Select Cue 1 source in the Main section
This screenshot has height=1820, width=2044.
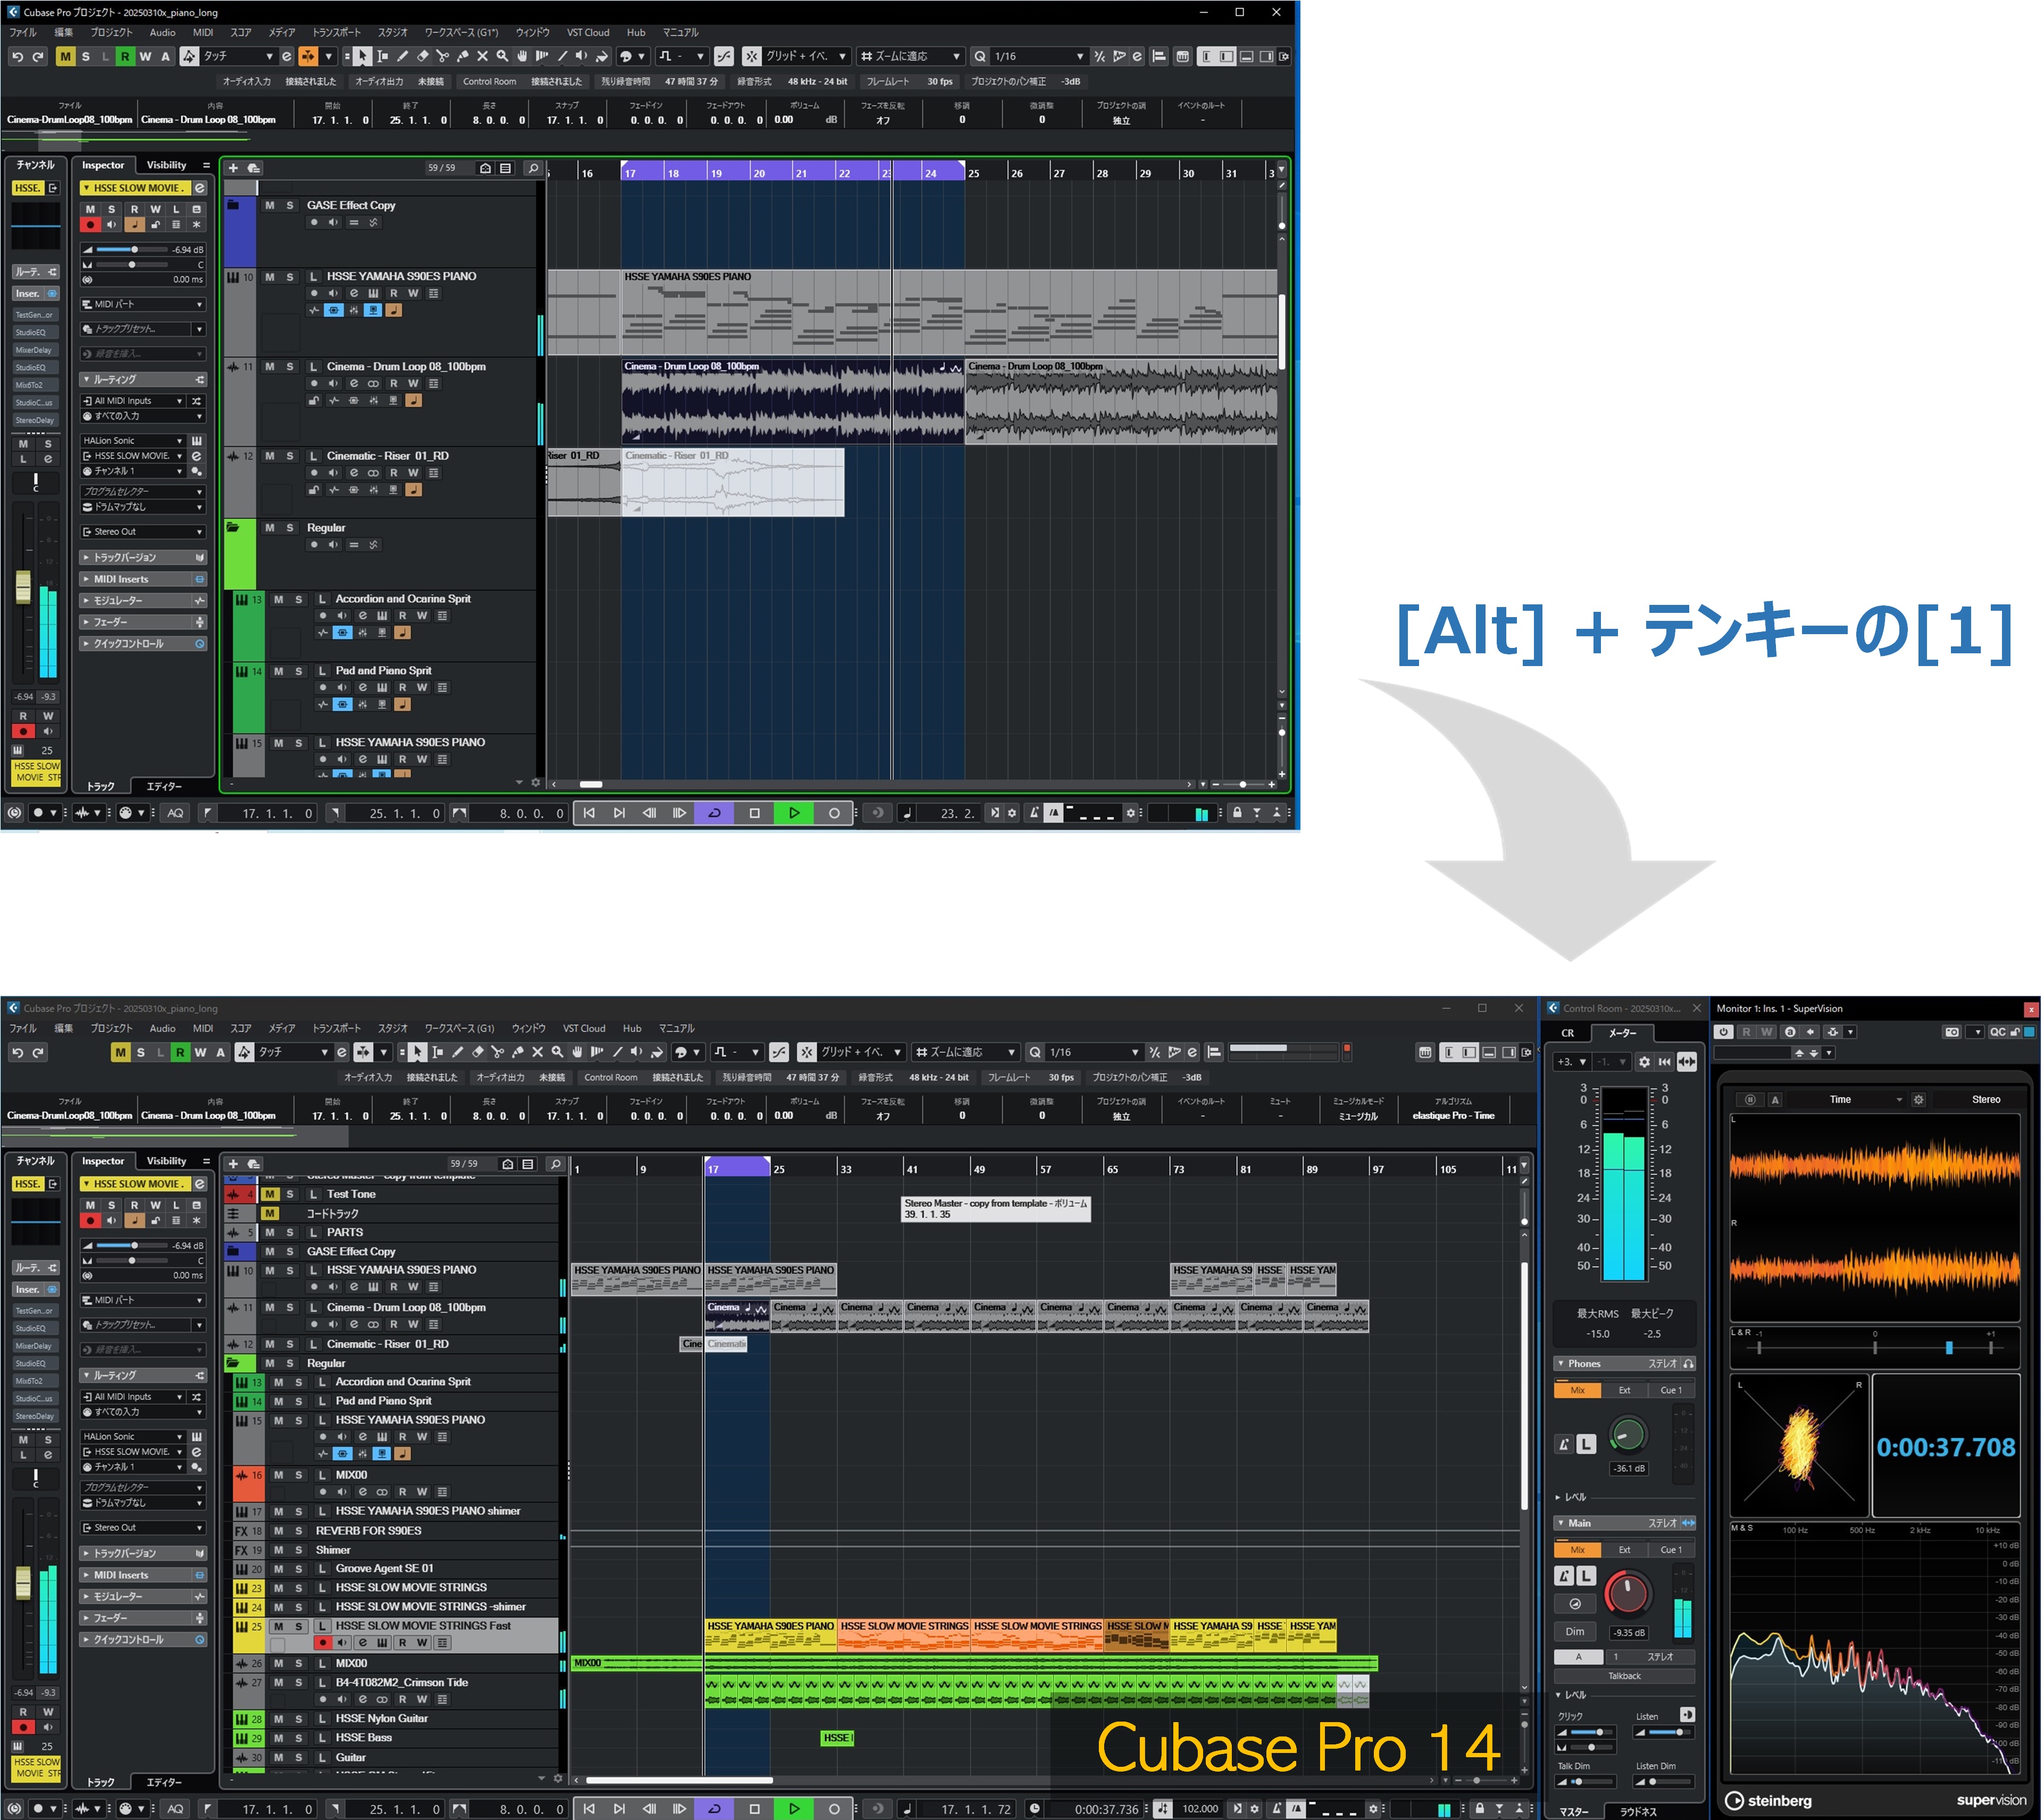coord(1672,1551)
